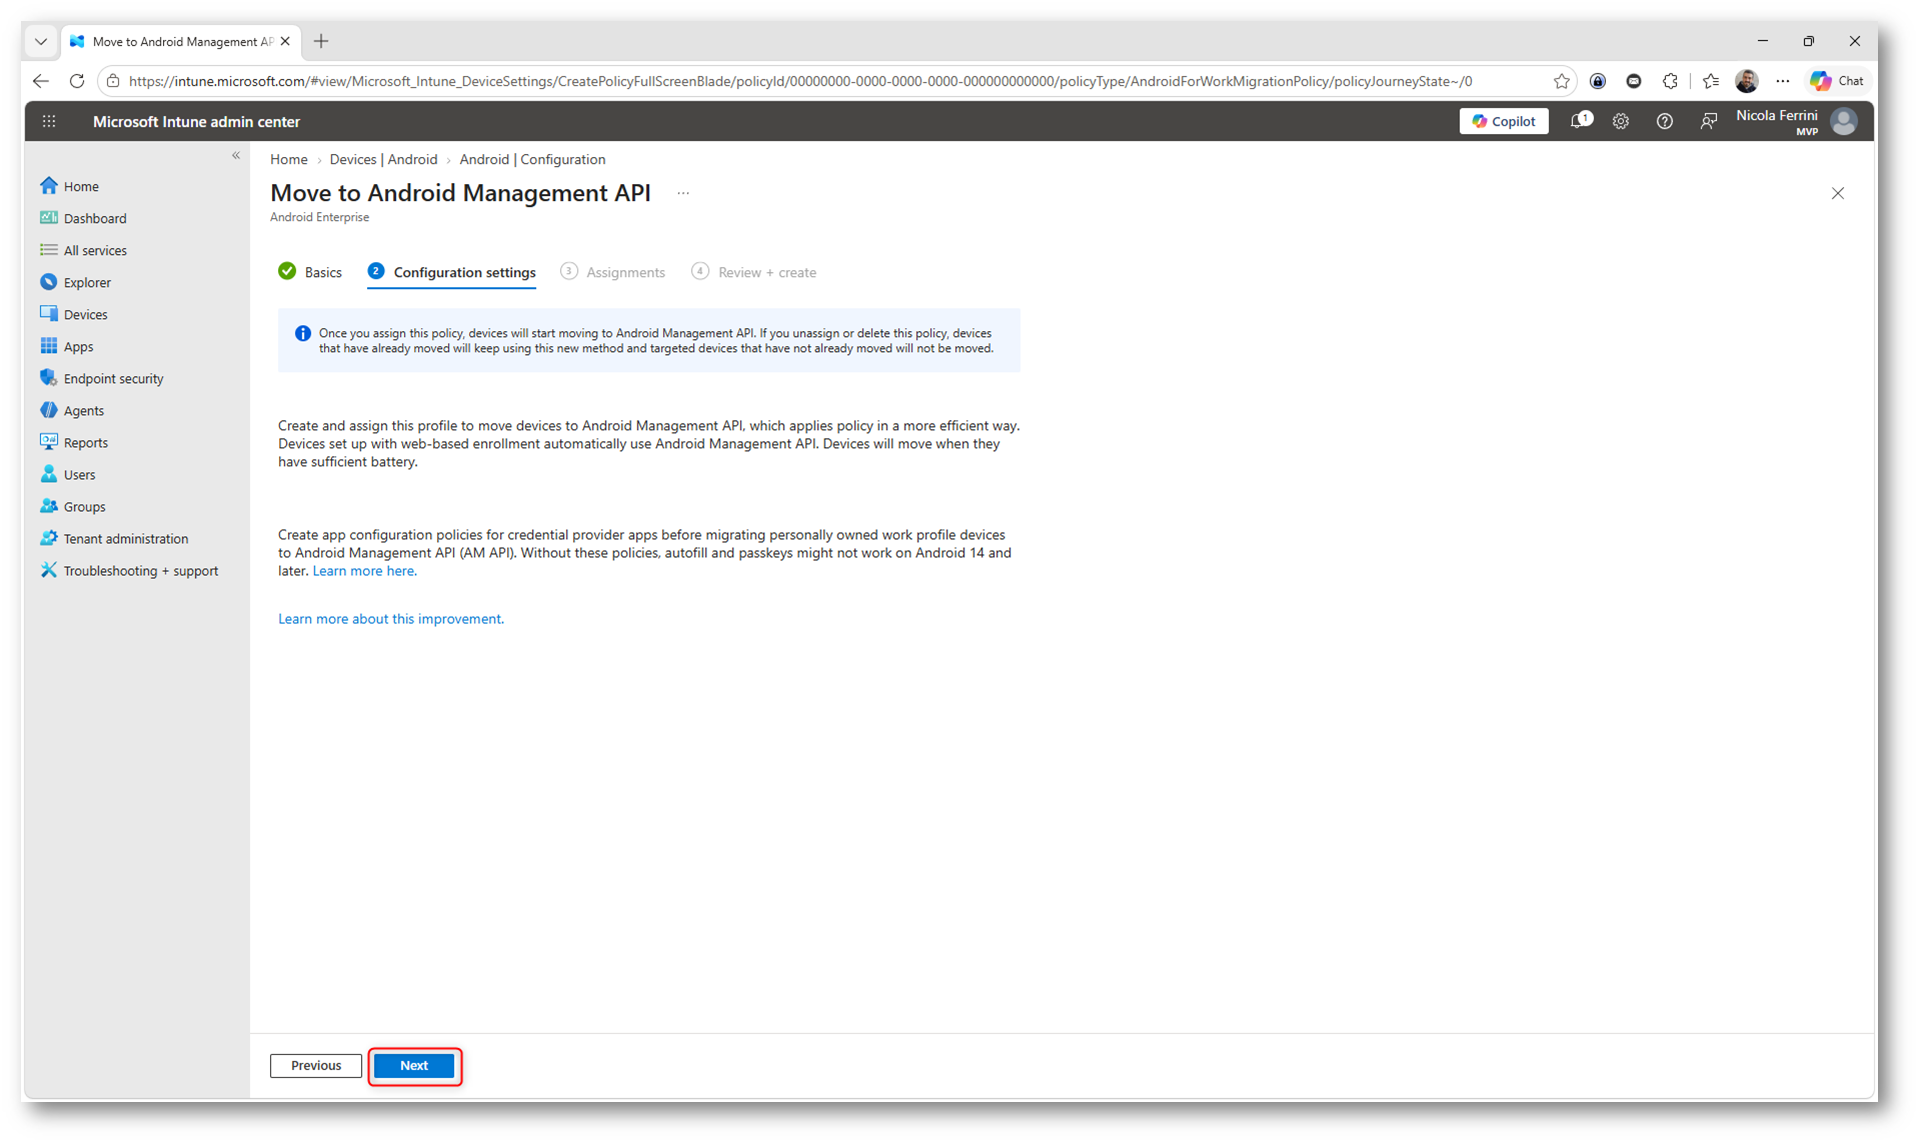Click the Home breadcrumb link
The height and width of the screenshot is (1144, 1920).
coord(289,159)
